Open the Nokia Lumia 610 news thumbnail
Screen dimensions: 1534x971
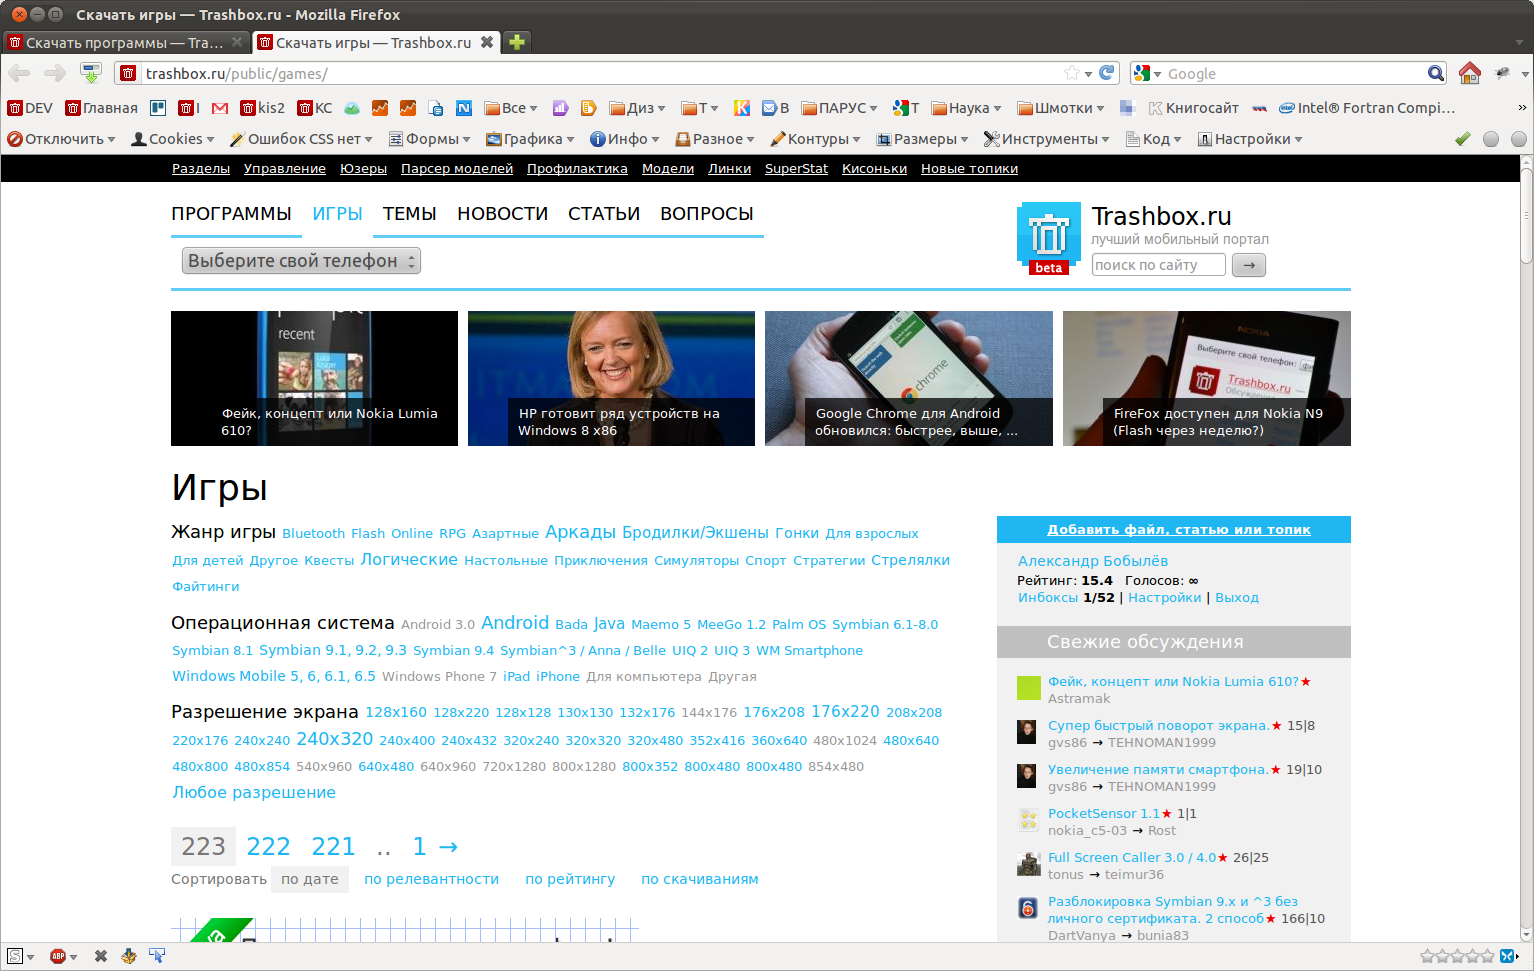[314, 378]
